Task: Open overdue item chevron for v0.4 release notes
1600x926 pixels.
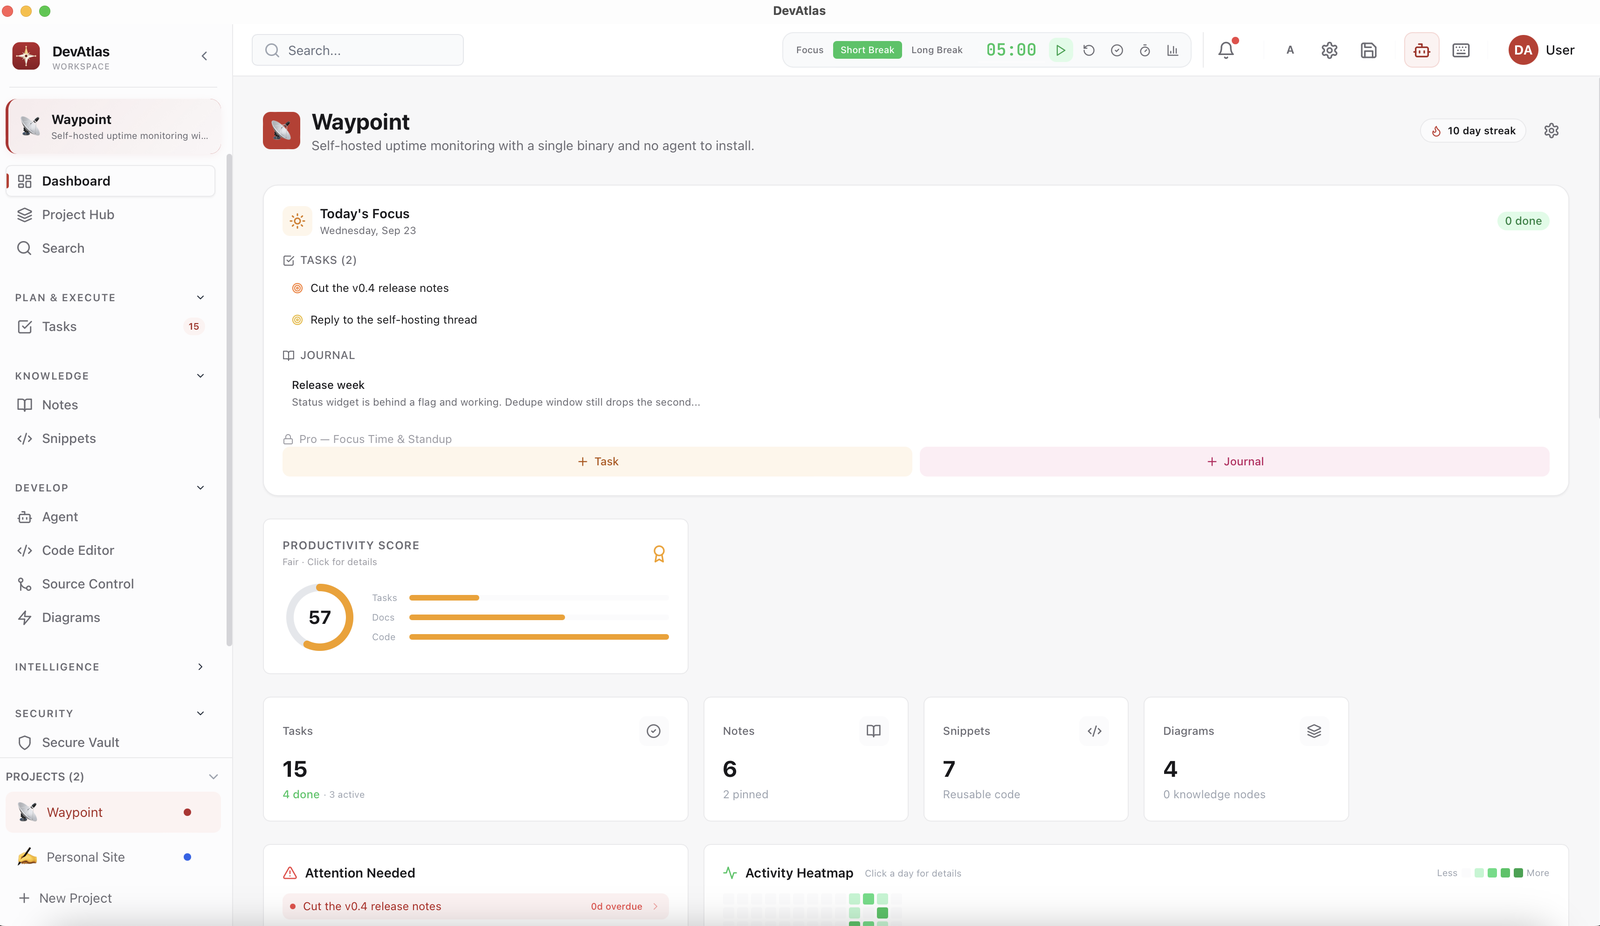Action: pos(656,907)
